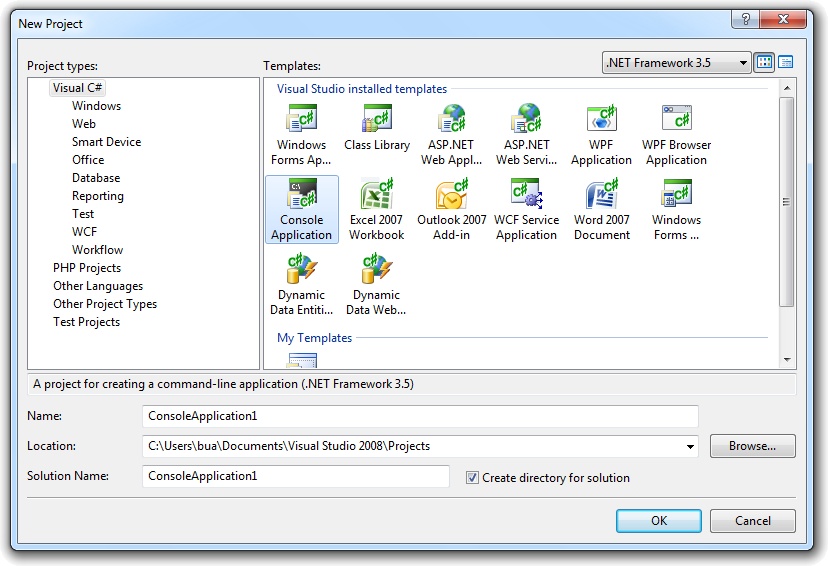828x566 pixels.
Task: Select Test under Visual C#
Action: pyautogui.click(x=83, y=214)
